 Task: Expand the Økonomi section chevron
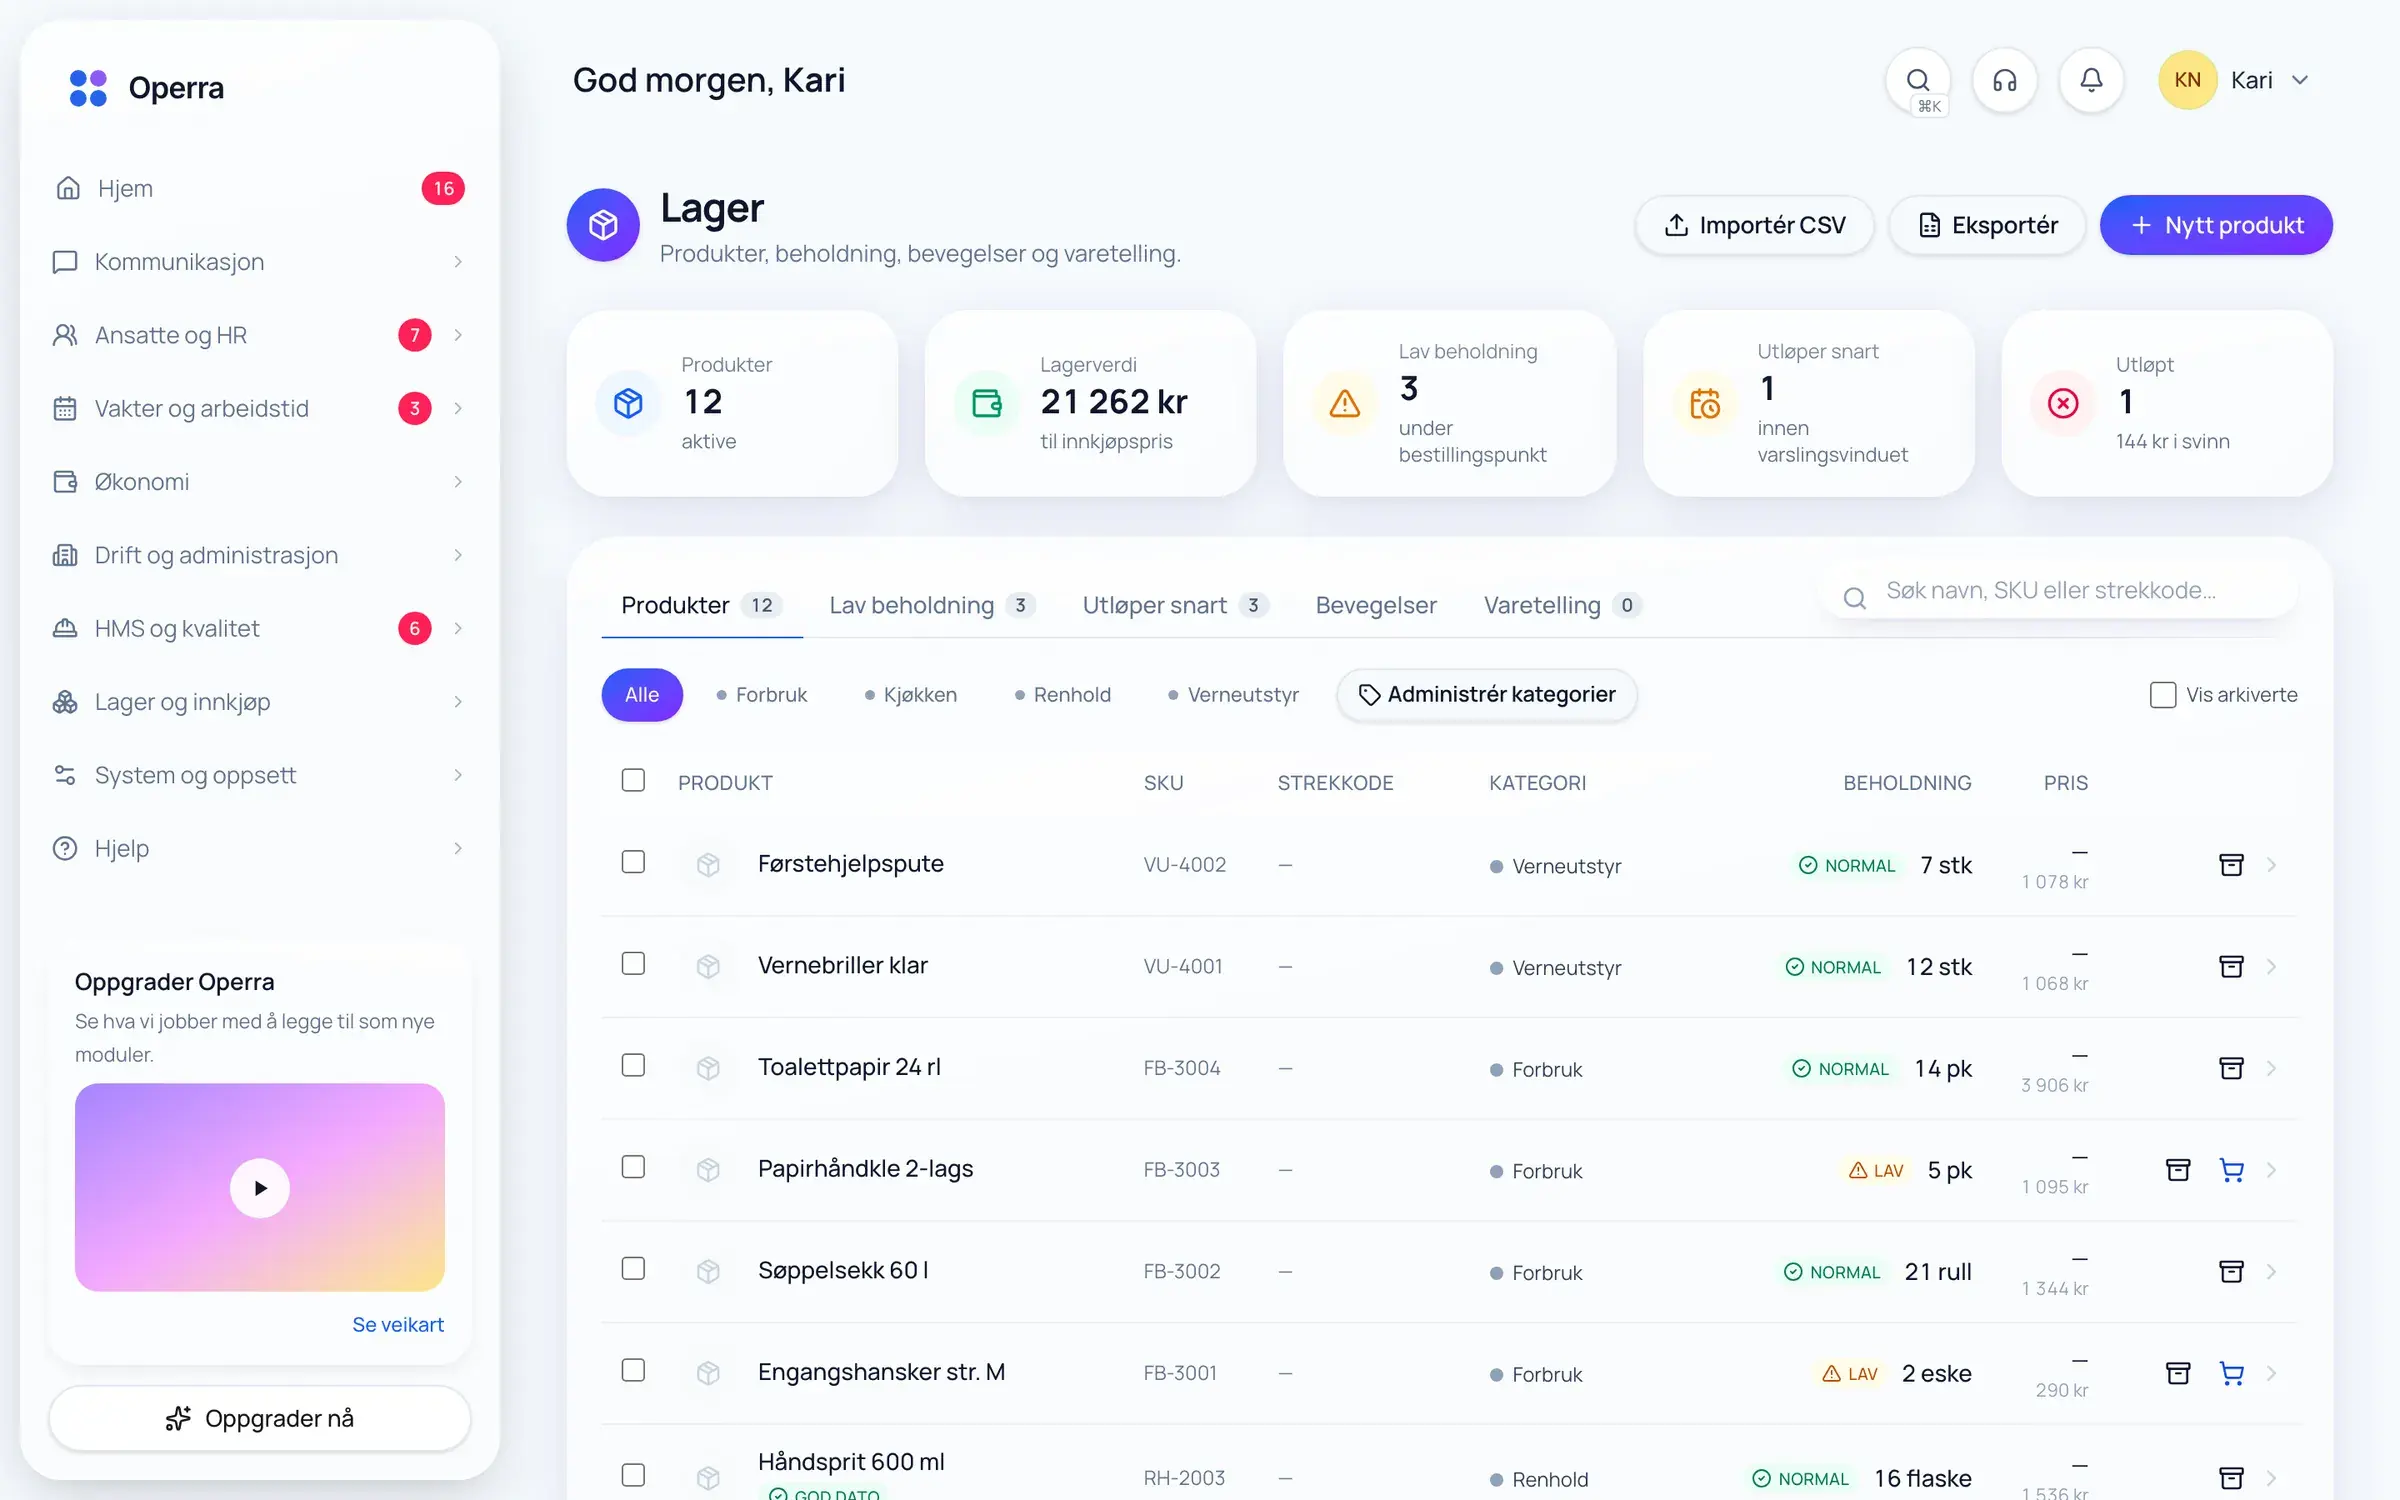point(458,482)
